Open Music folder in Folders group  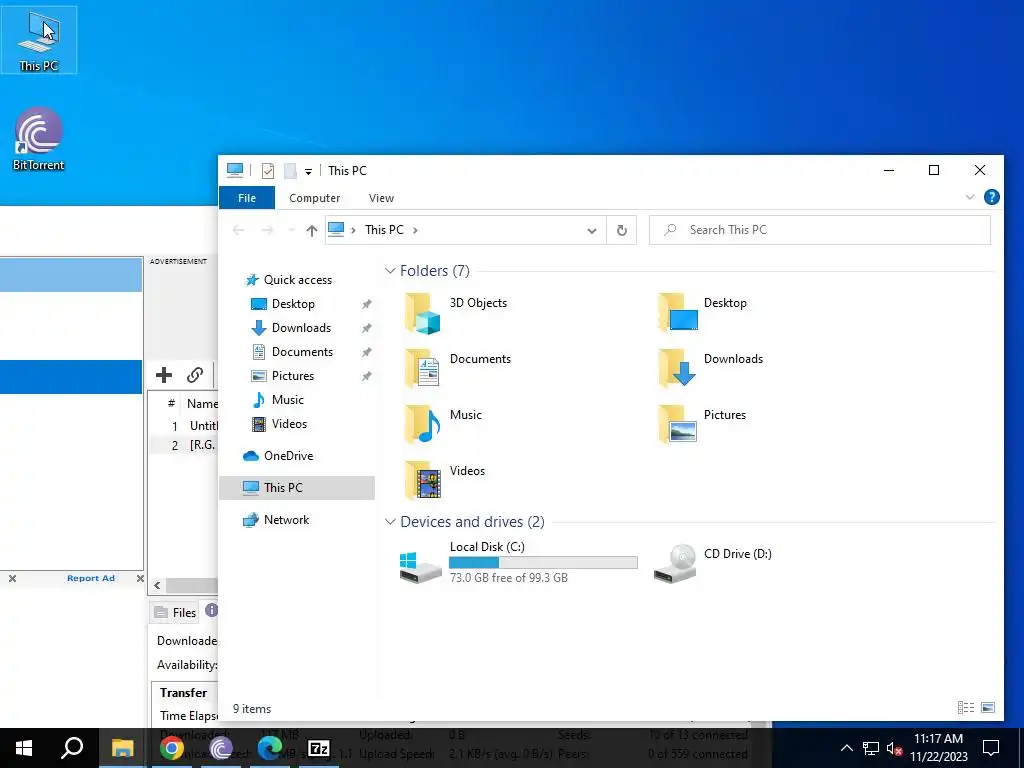pos(443,425)
